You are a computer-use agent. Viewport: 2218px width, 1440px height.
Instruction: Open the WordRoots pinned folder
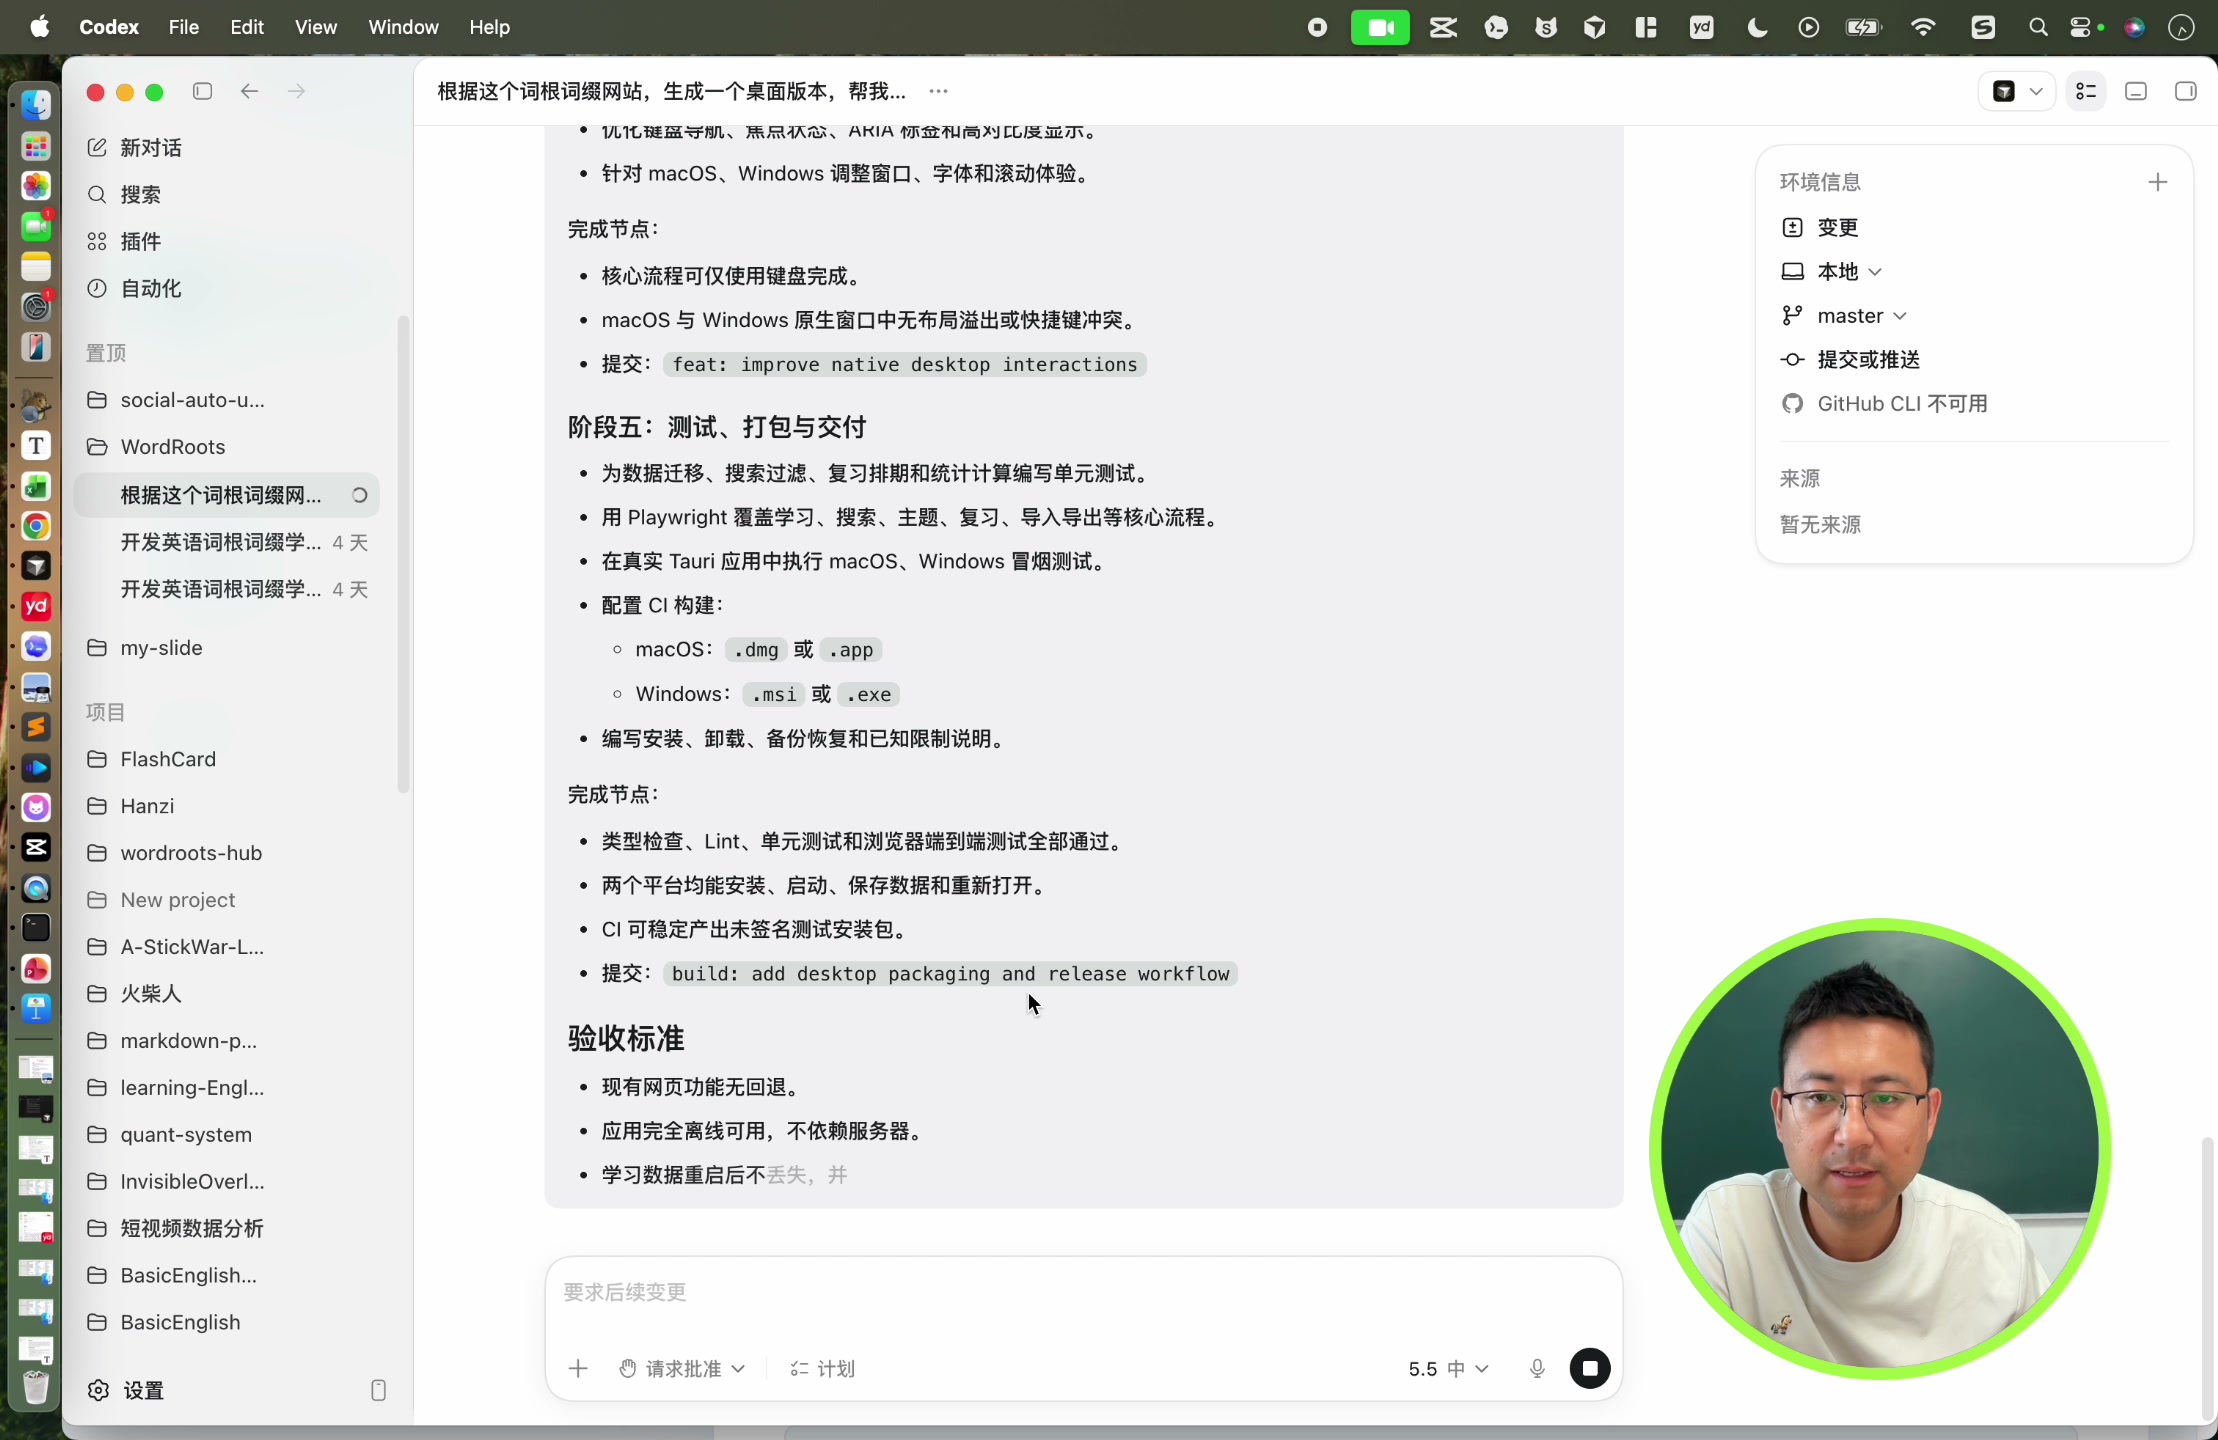point(227,447)
